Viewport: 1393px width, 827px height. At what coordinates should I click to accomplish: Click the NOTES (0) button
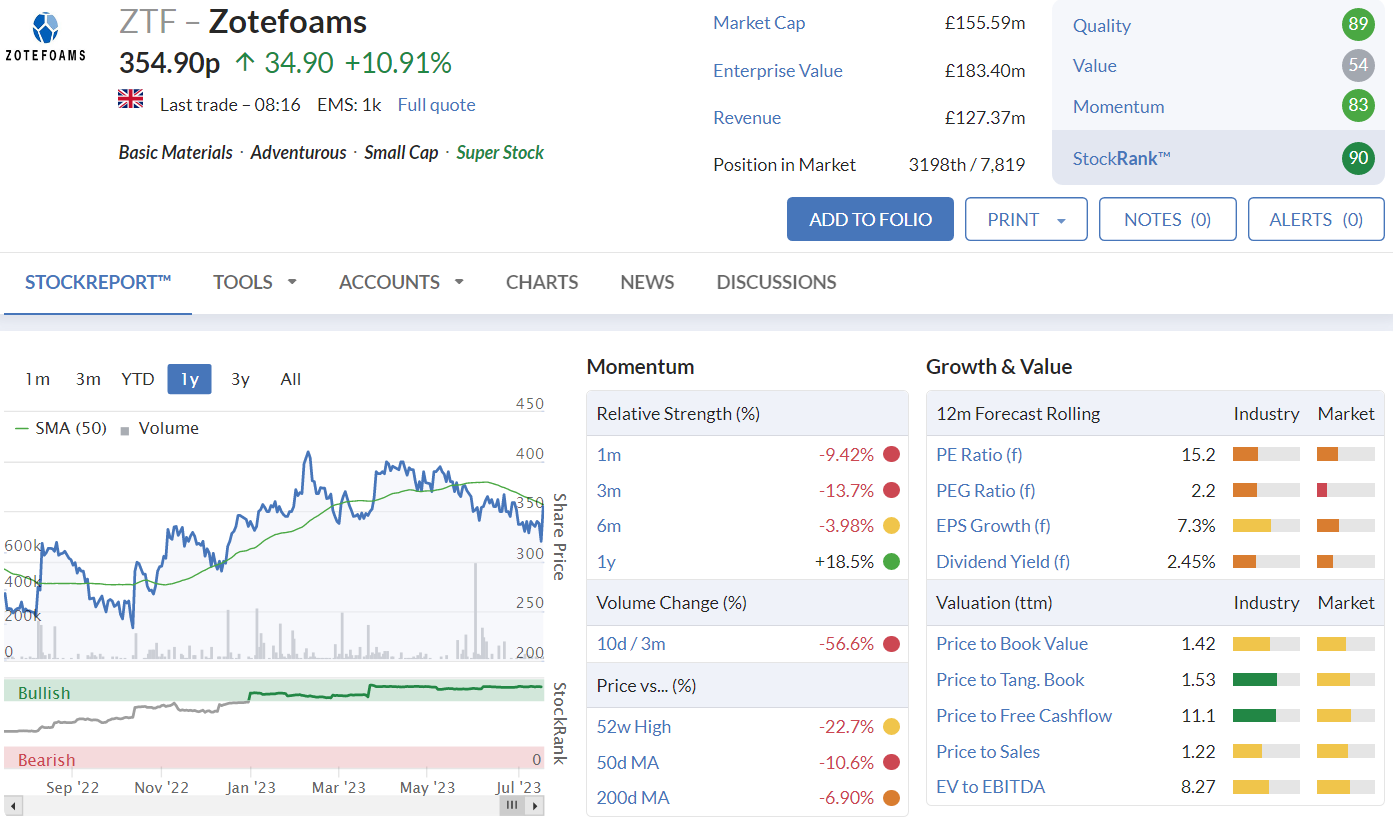click(1167, 219)
